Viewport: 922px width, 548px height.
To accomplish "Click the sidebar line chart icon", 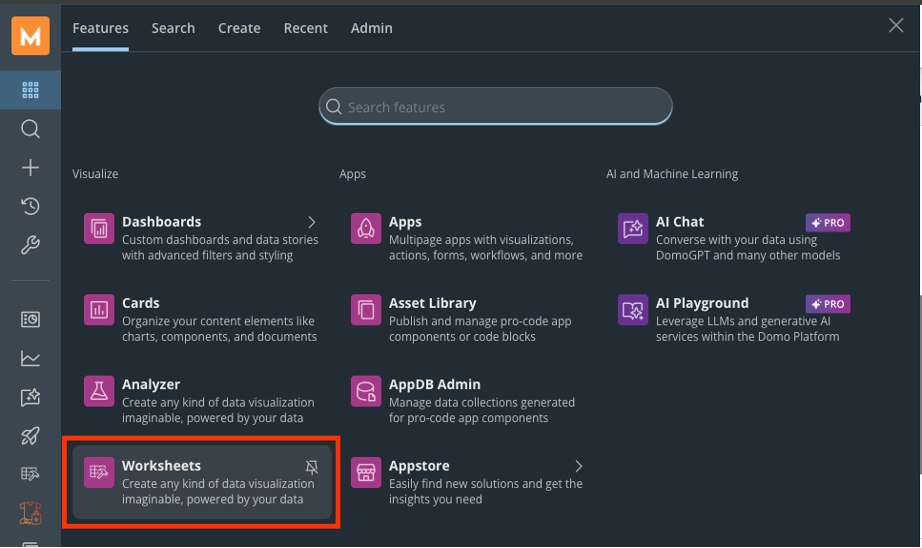I will pyautogui.click(x=31, y=358).
